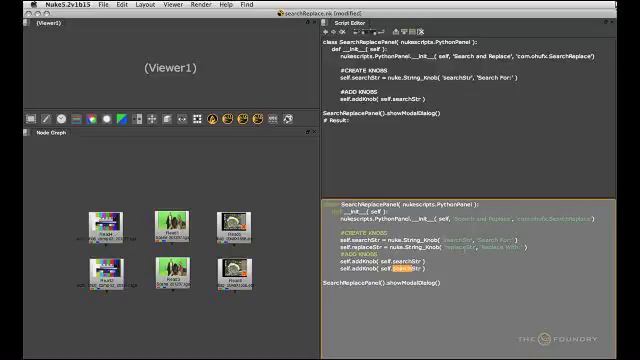This screenshot has width=640, height=360.
Task: Open the Color nodes wheel menu
Action: pyautogui.click(x=91, y=119)
